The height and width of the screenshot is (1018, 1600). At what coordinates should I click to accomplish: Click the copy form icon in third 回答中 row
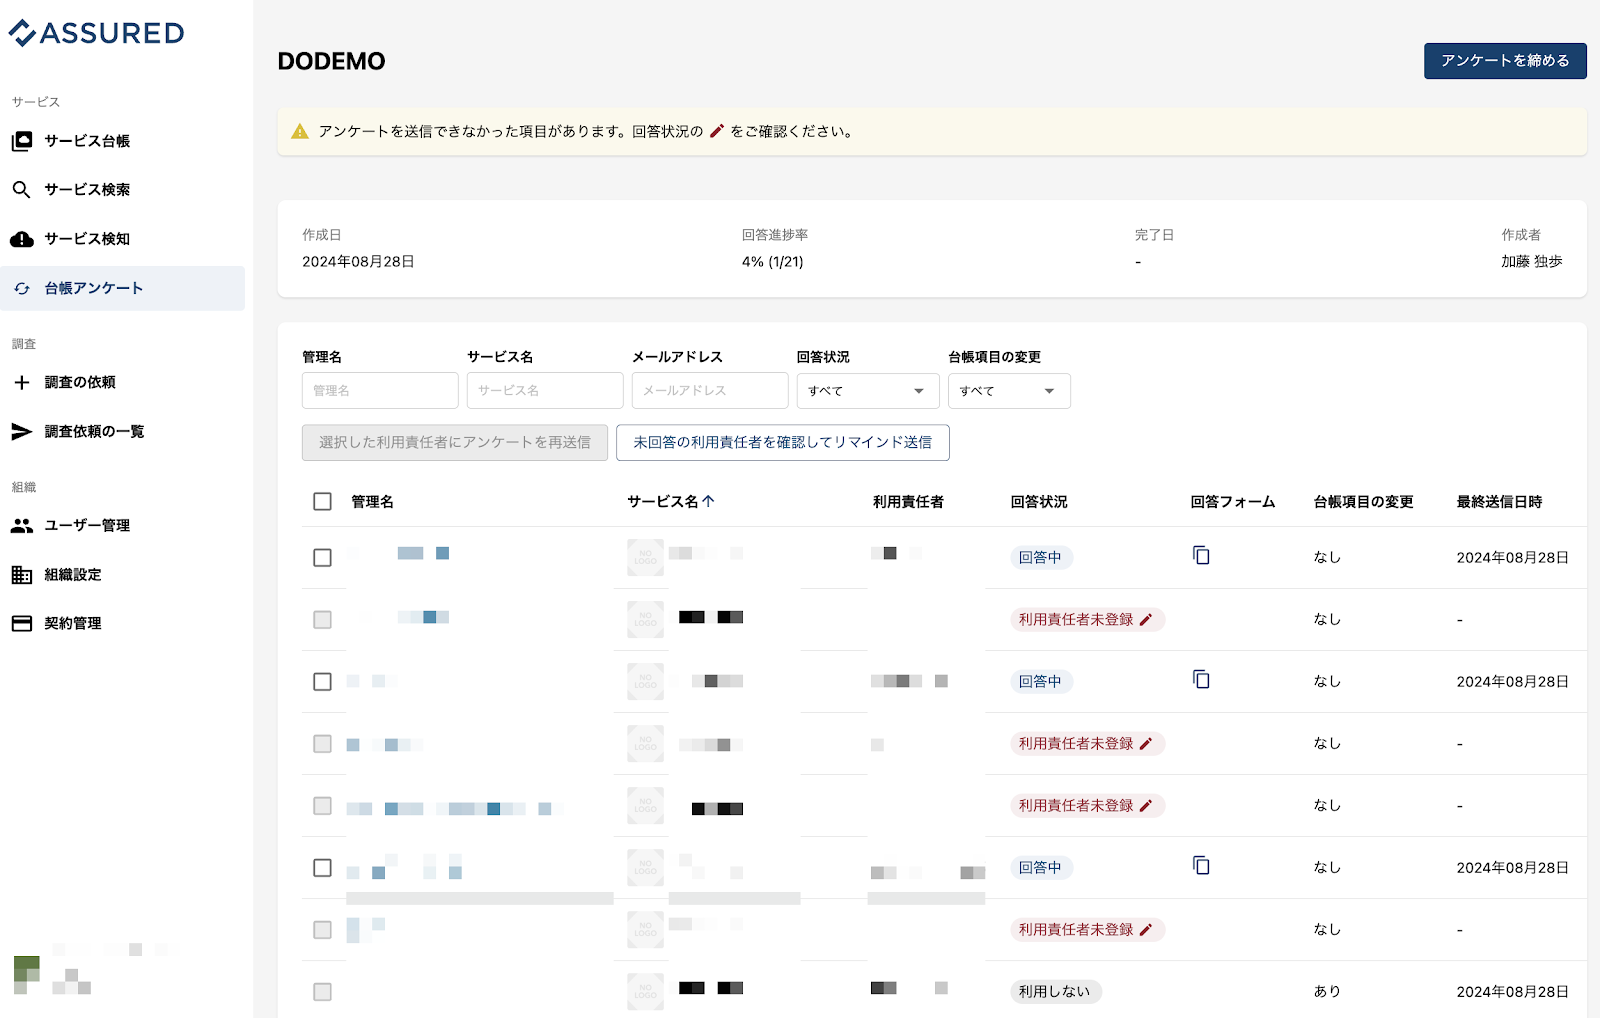[1201, 865]
